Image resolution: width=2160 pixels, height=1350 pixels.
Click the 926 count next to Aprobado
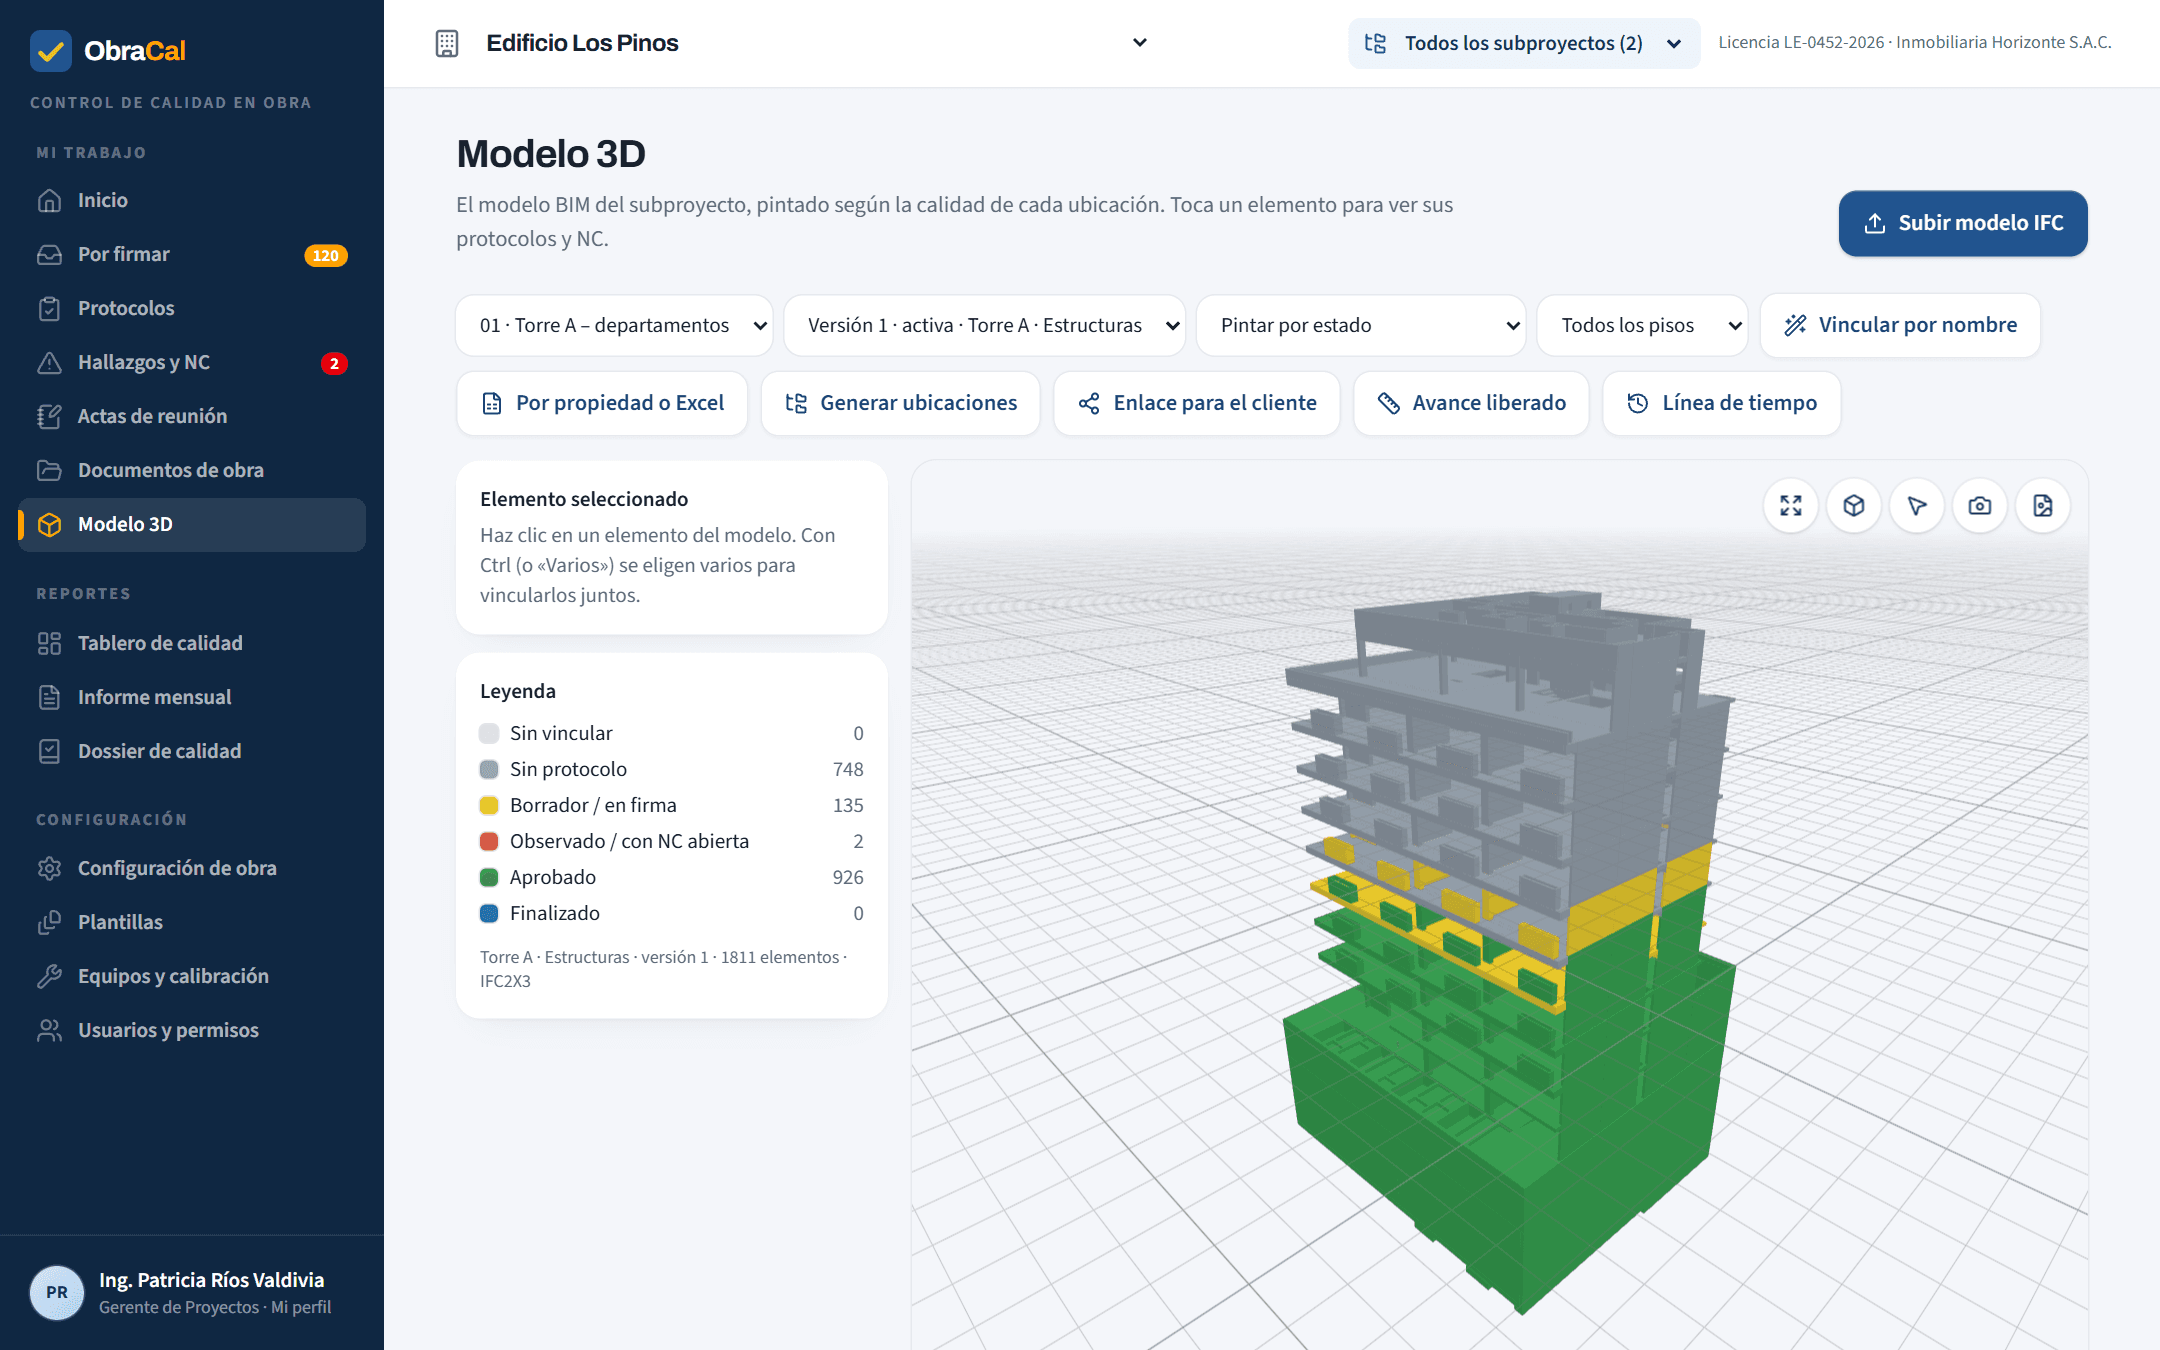848,877
